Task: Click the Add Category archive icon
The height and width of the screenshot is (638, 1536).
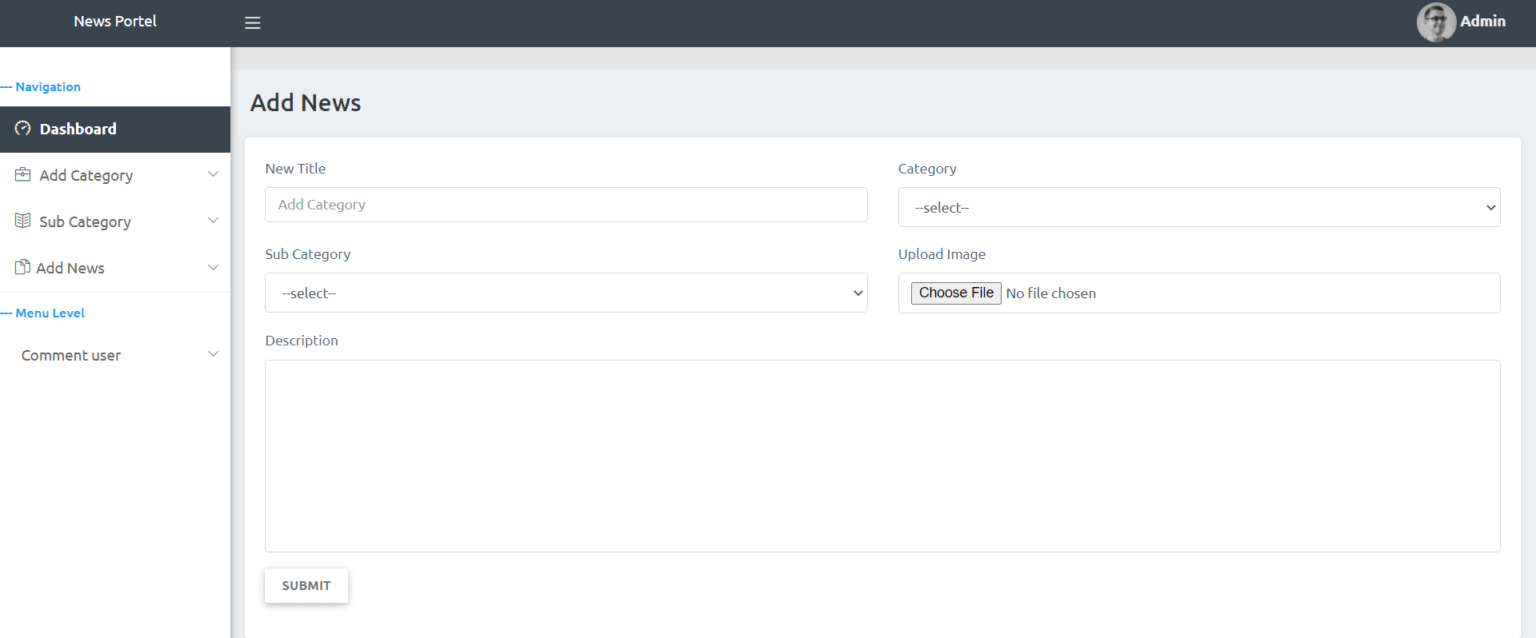Action: click(20, 175)
